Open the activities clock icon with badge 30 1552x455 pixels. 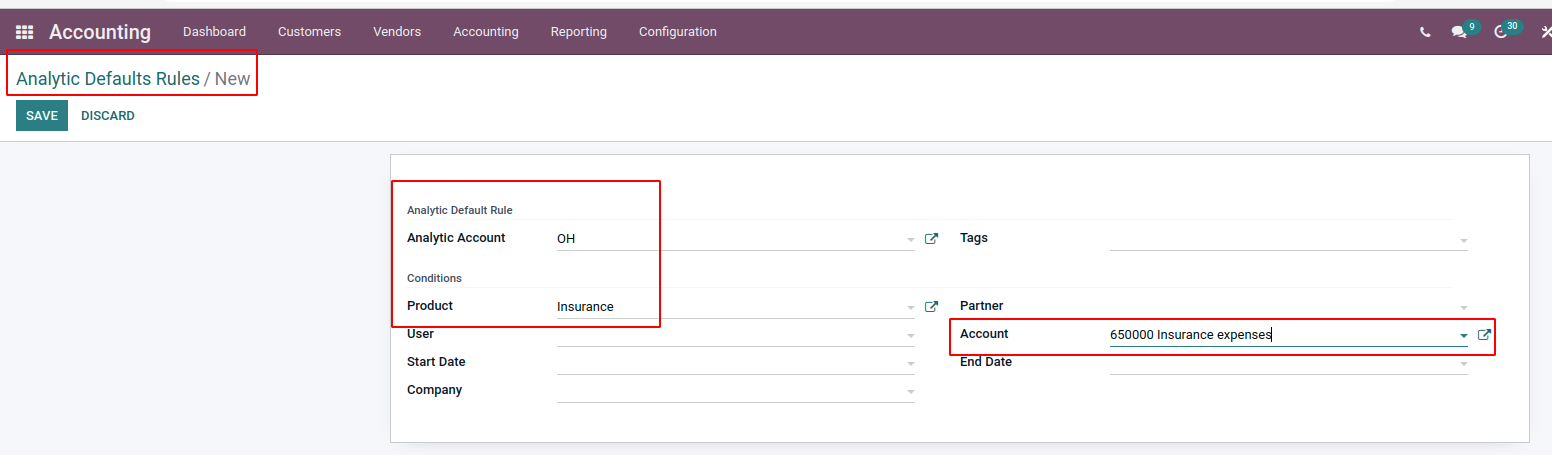(x=1506, y=30)
